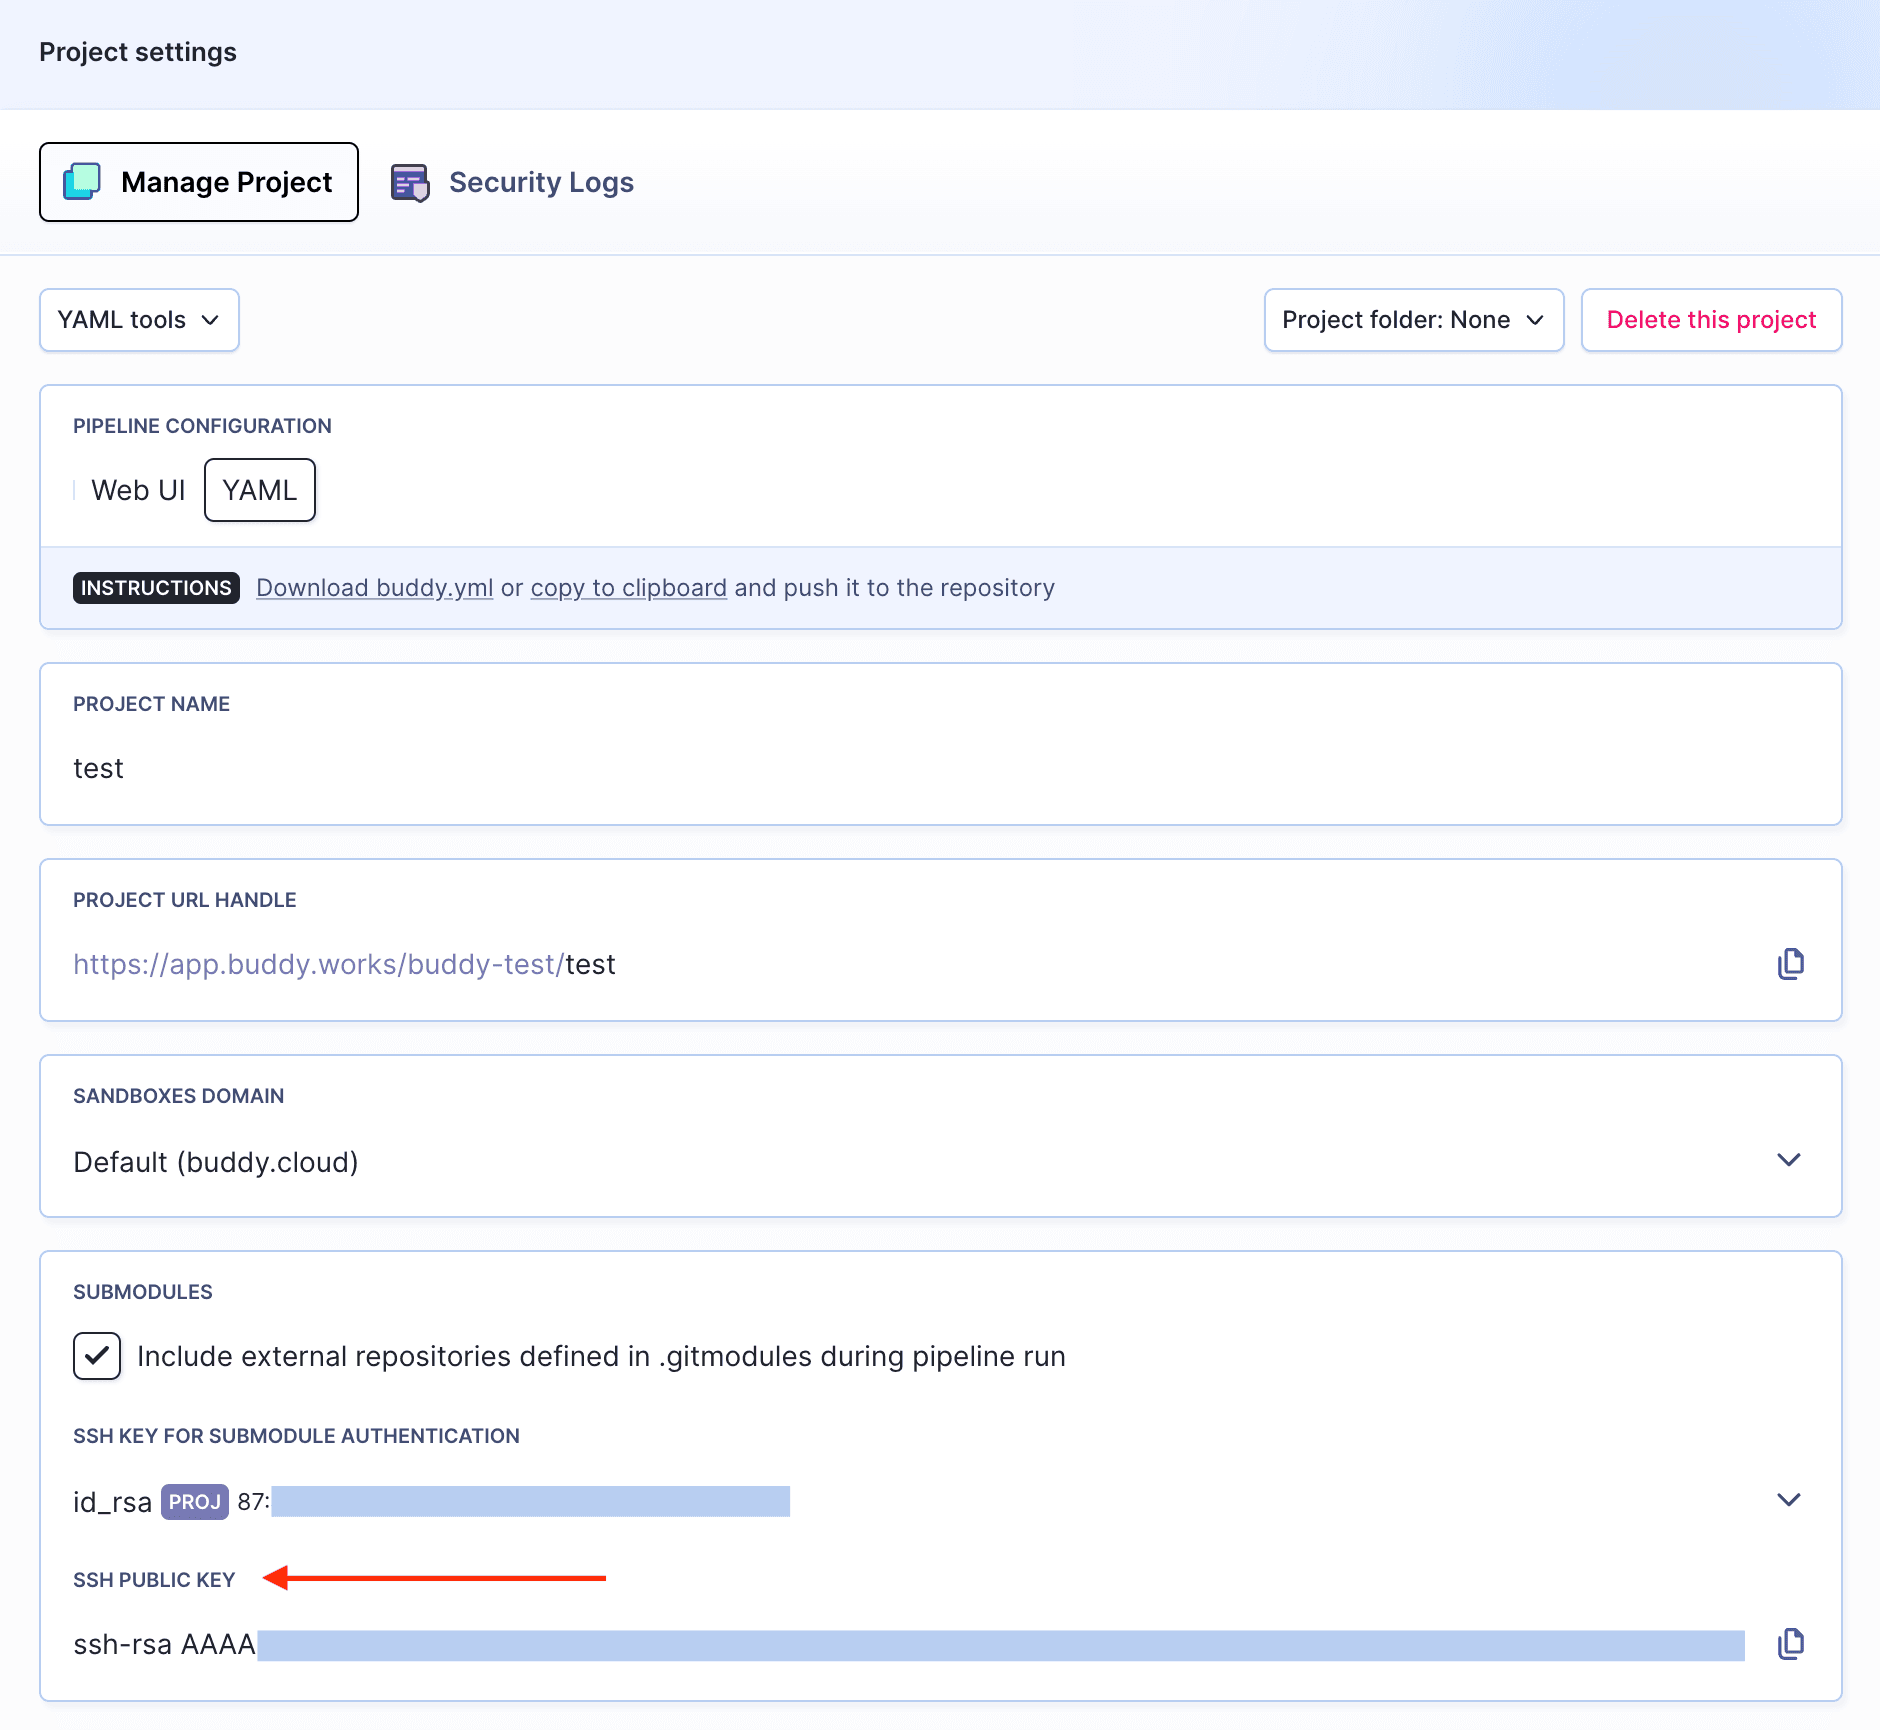Screen dimensions: 1880x1730
Task: Click the Download buddy.yml link
Action: coord(375,588)
